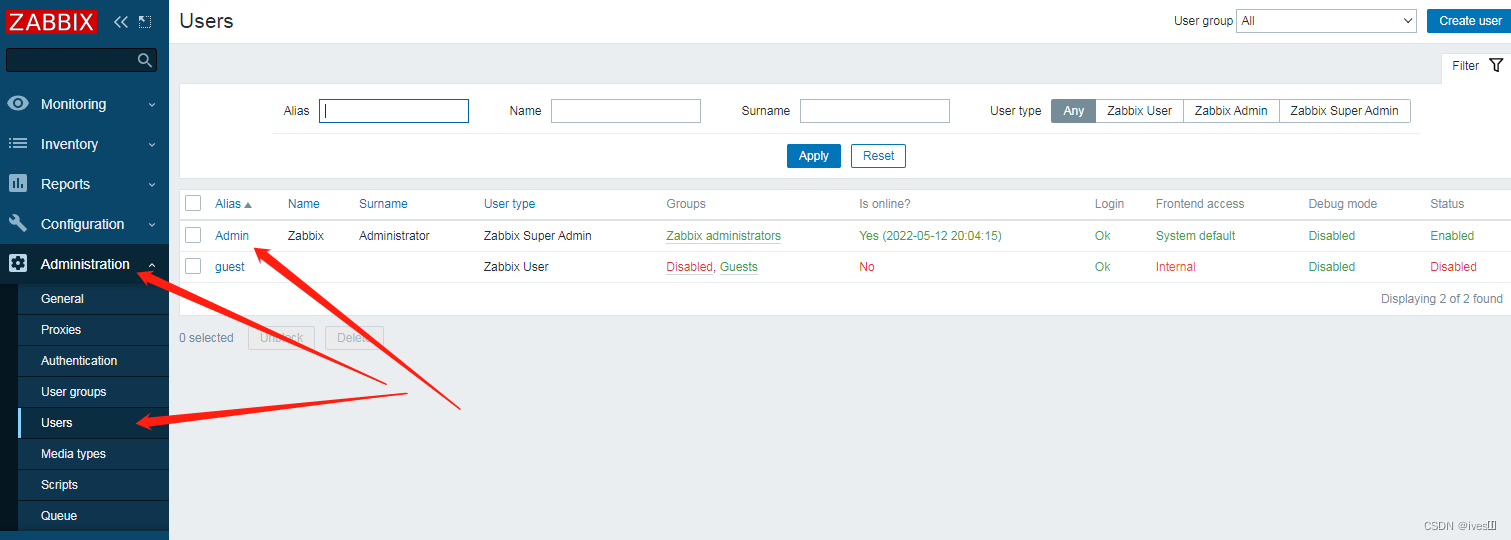
Task: Open the Disabled group link for guest
Action: coord(690,267)
